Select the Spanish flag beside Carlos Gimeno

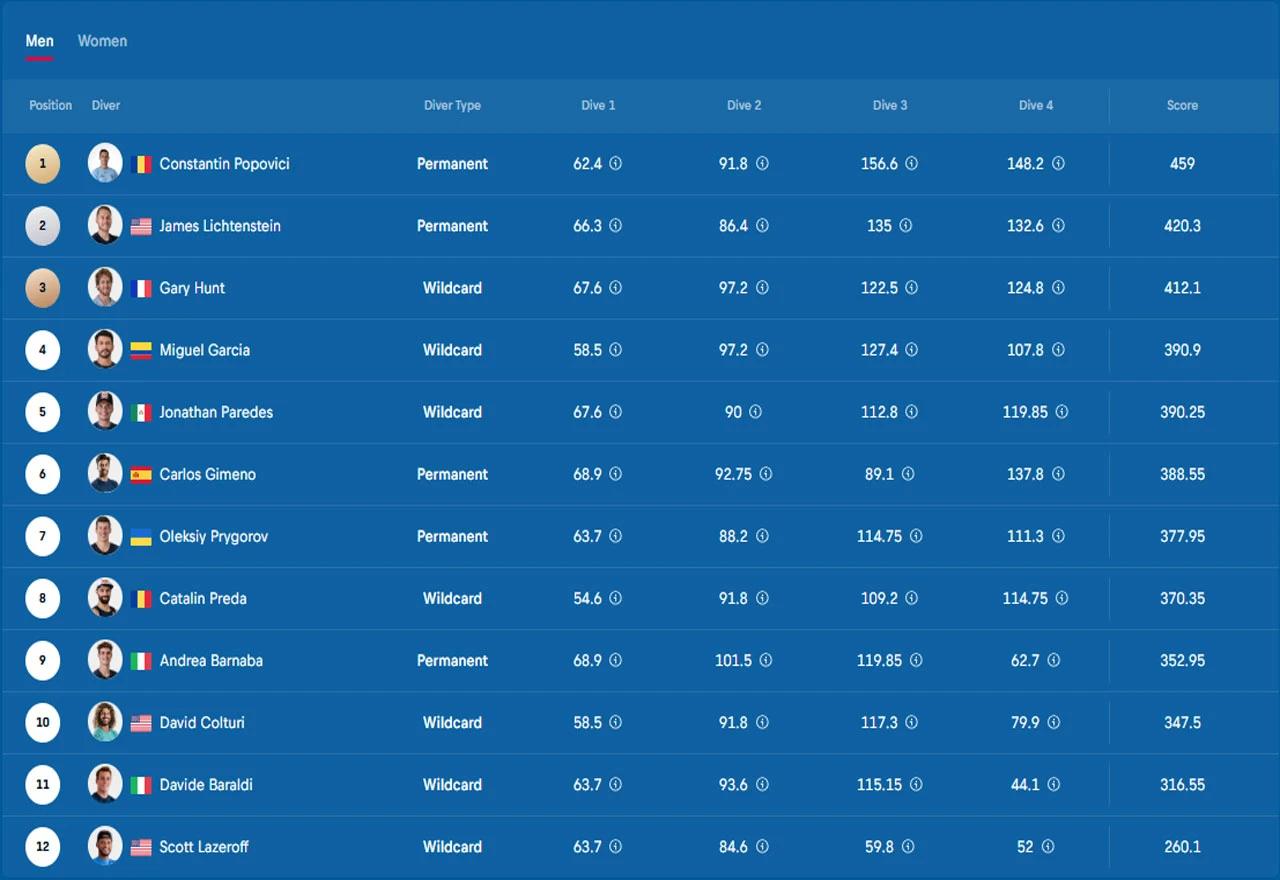tap(141, 474)
